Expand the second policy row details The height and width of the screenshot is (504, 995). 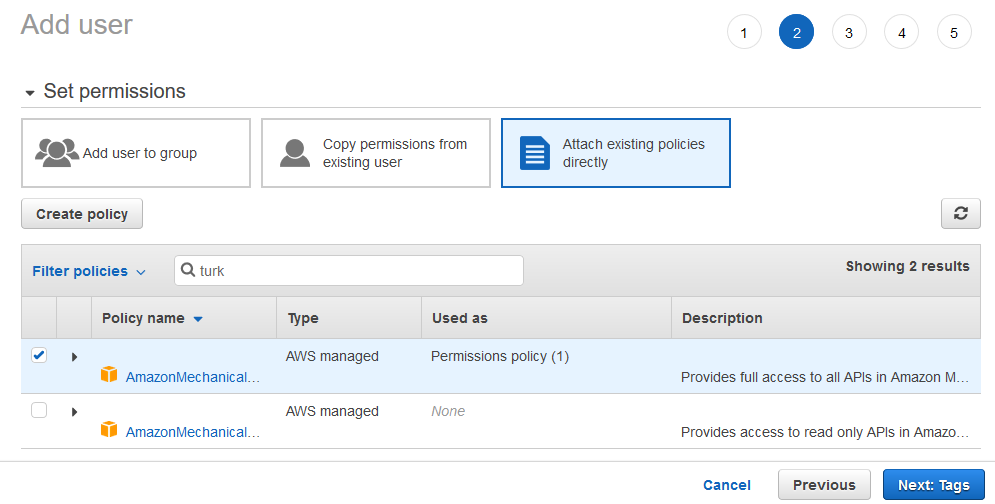[x=74, y=412]
